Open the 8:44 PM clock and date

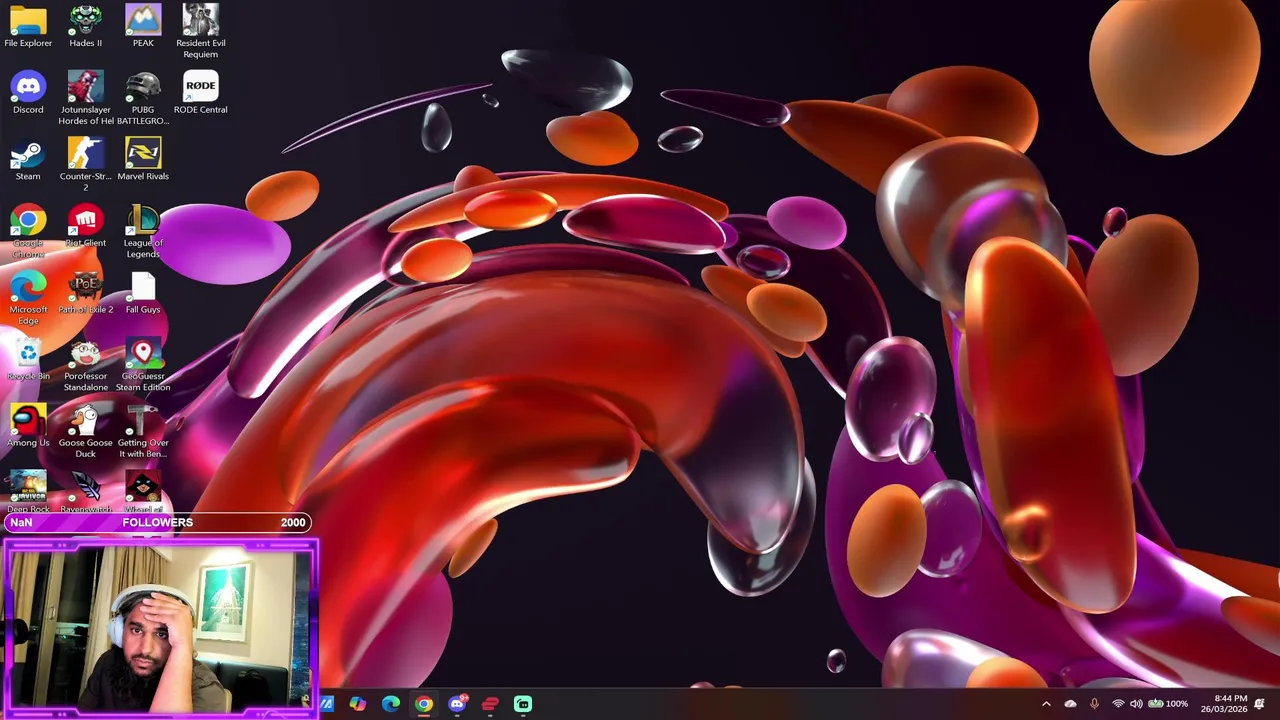pos(1224,704)
